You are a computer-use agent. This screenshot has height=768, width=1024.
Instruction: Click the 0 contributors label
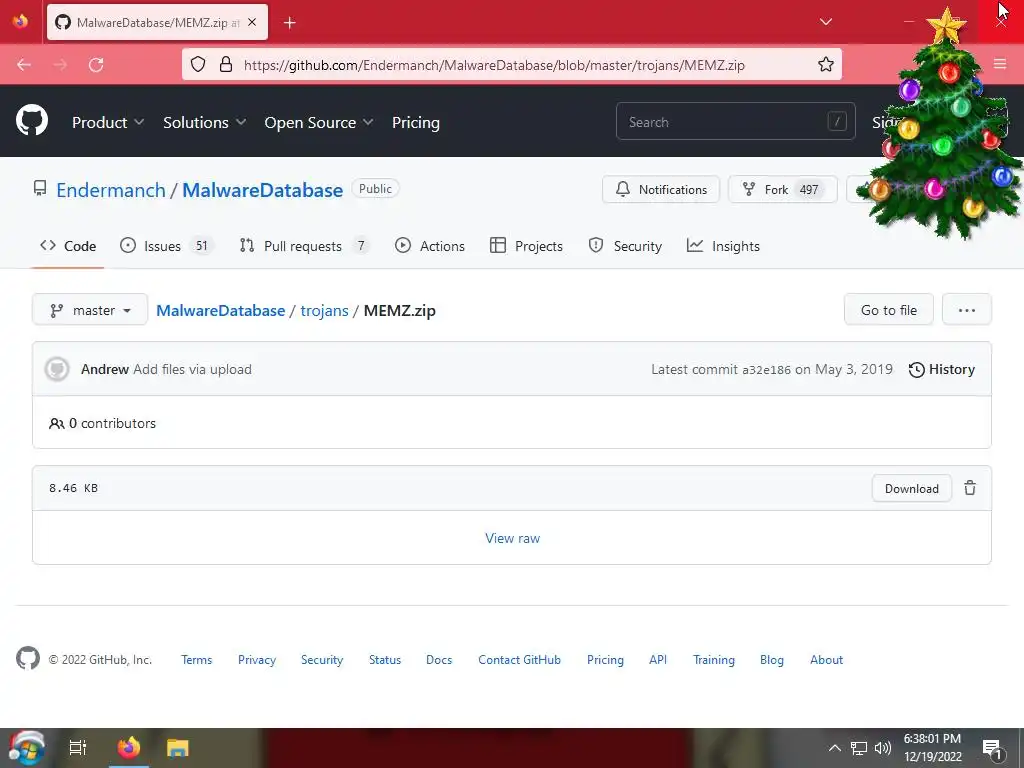(103, 423)
